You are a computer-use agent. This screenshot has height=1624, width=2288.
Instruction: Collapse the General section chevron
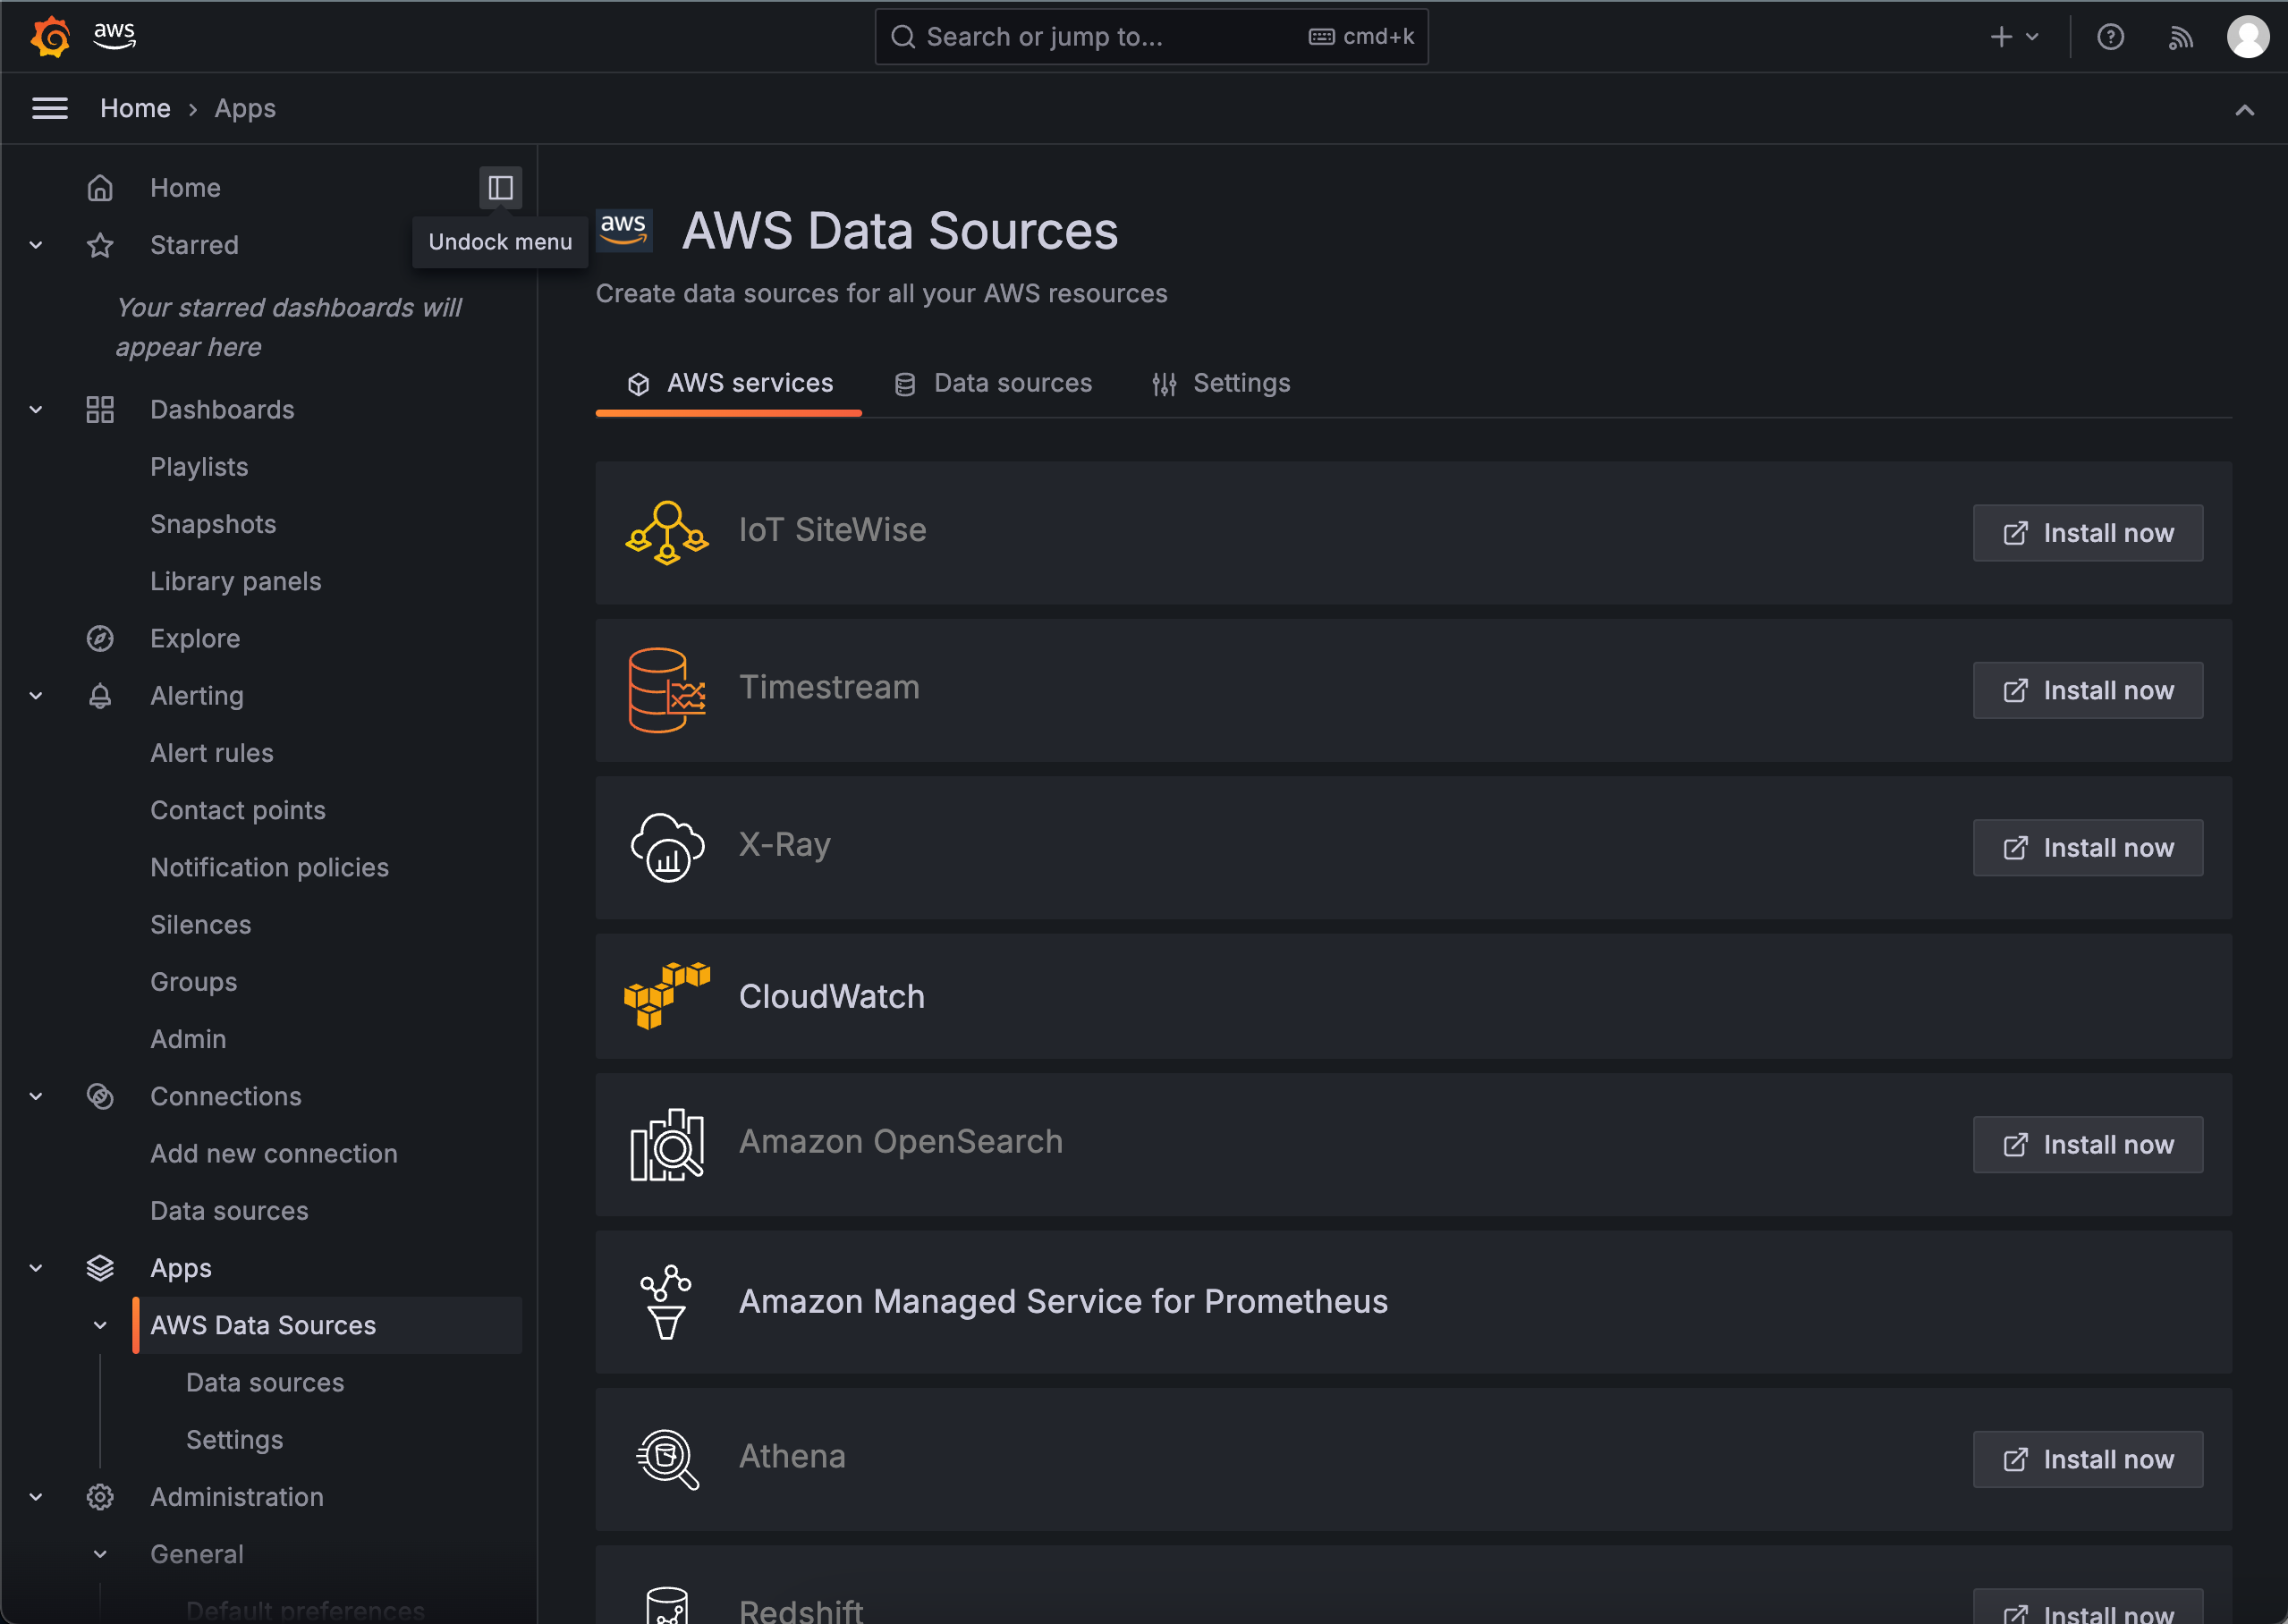pyautogui.click(x=100, y=1554)
